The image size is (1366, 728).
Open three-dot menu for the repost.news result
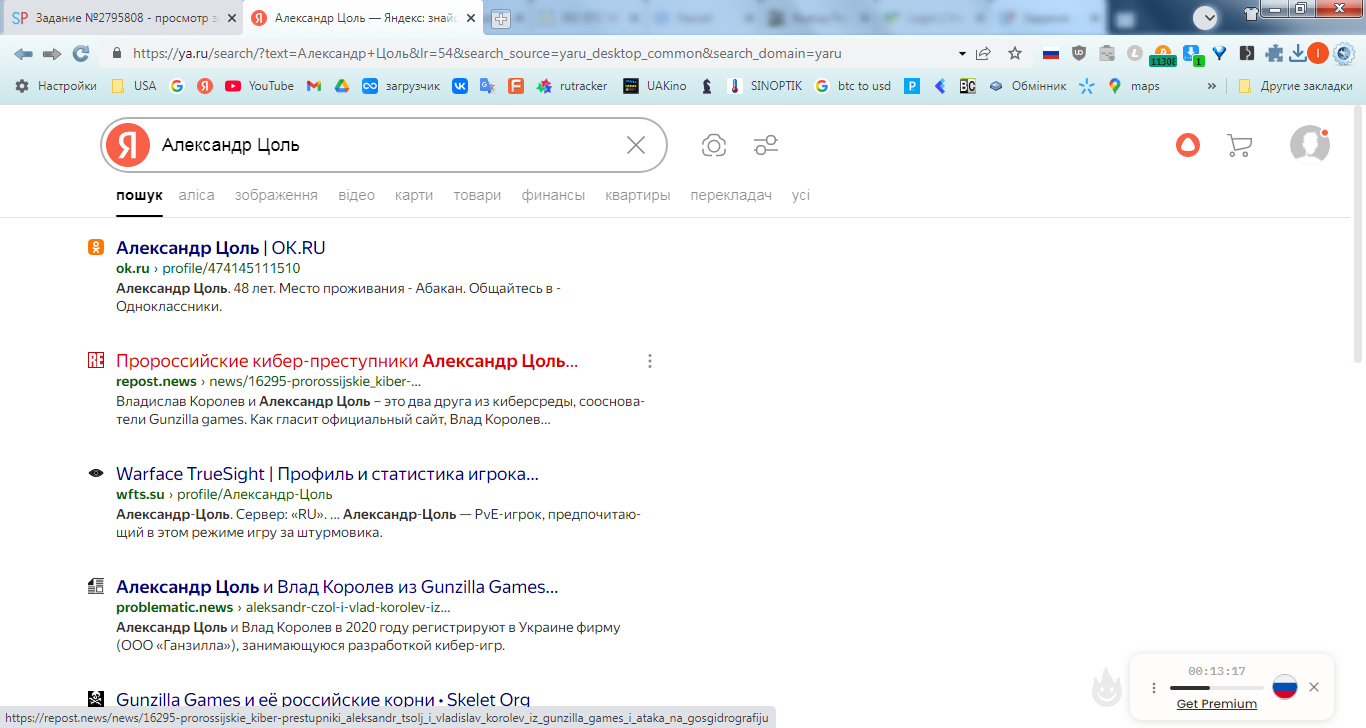(x=650, y=361)
